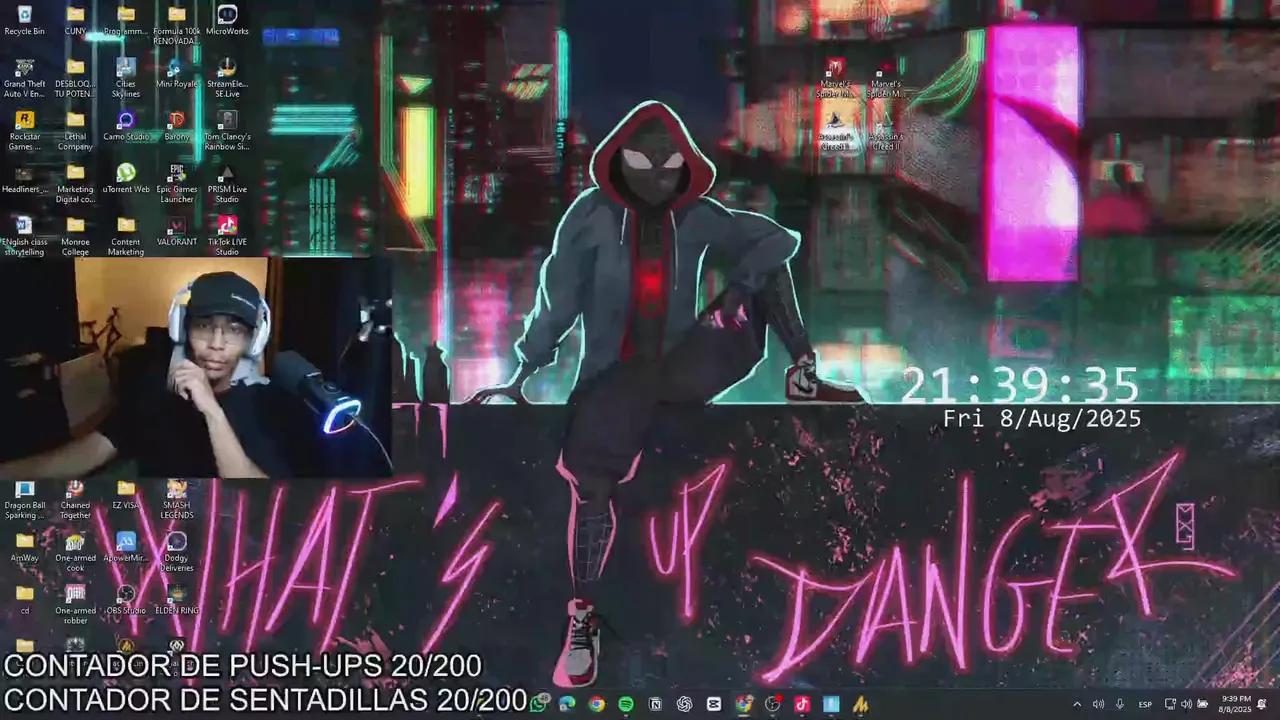Open Marvel's Spider-Man Miles shortcut, right one

(885, 80)
